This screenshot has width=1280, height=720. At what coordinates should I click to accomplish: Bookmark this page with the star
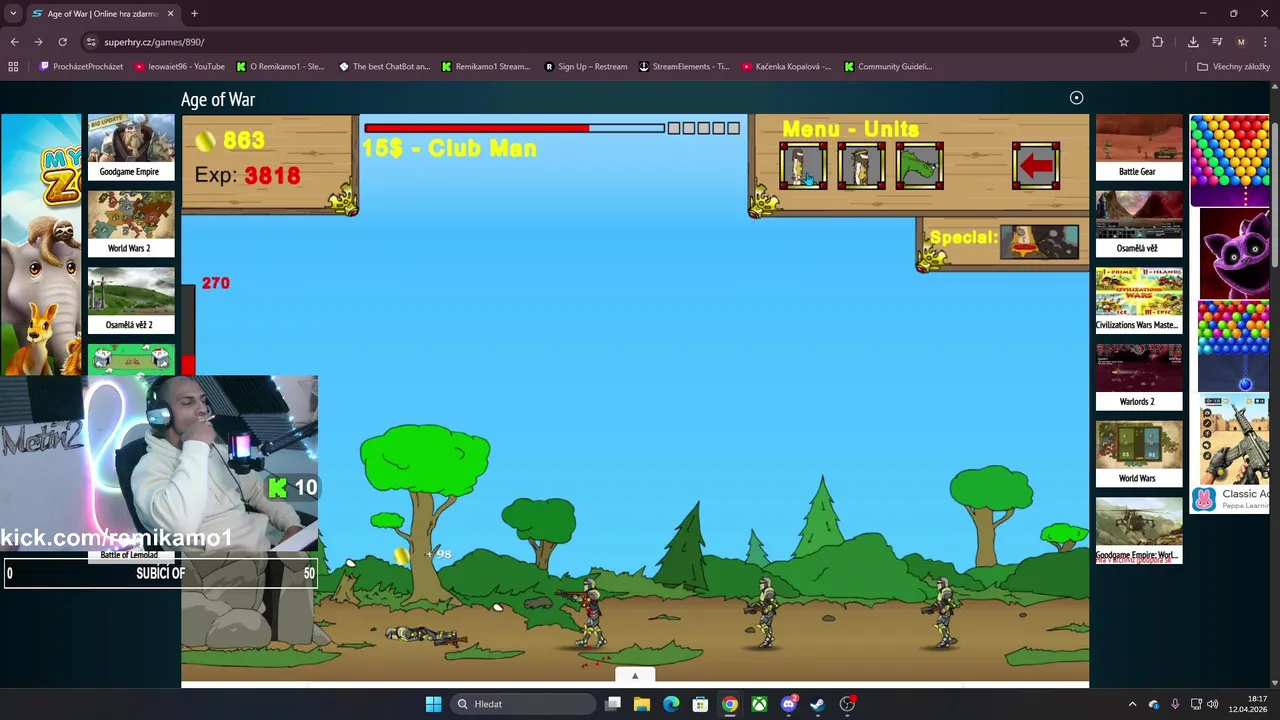click(x=1124, y=42)
